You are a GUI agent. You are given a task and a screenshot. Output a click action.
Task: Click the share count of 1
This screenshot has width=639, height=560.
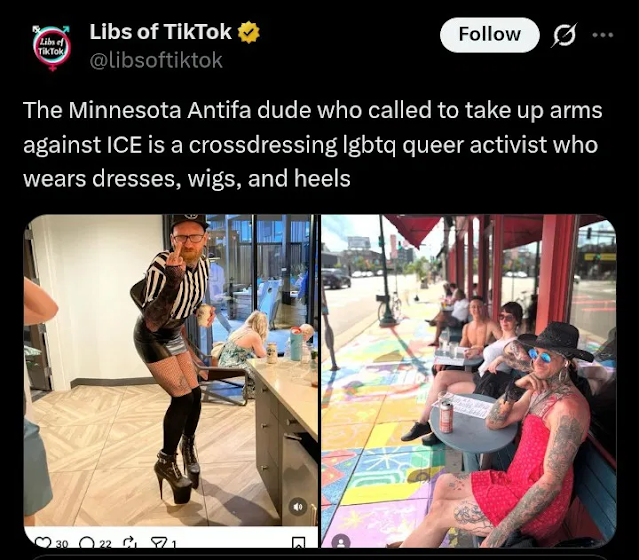tap(174, 544)
